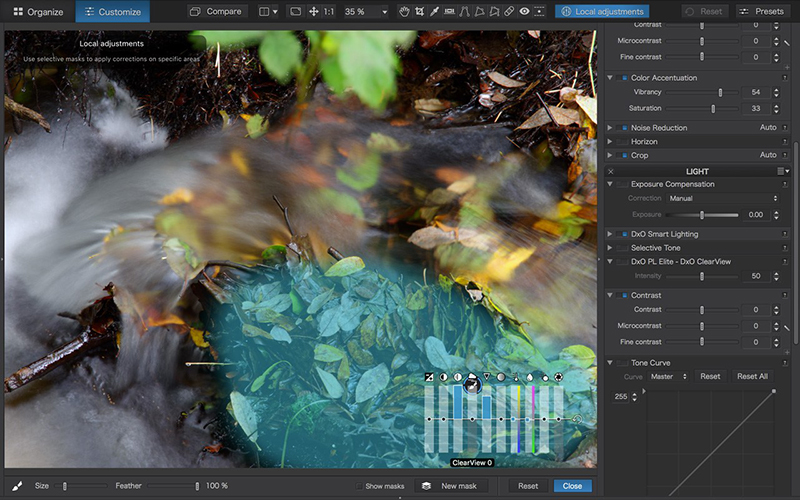This screenshot has height=500, width=800.
Task: Click the Temperature thermometer icon in equalizer
Action: 515,377
